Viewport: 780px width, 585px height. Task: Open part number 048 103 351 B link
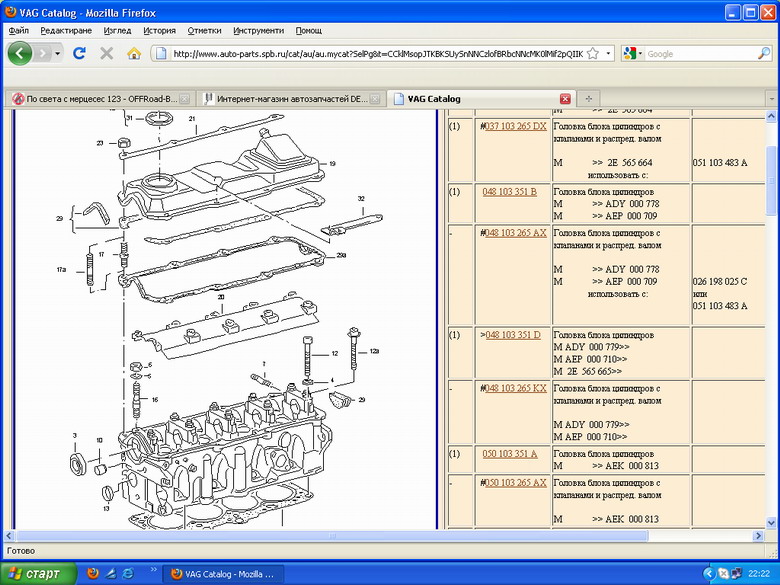tap(509, 191)
